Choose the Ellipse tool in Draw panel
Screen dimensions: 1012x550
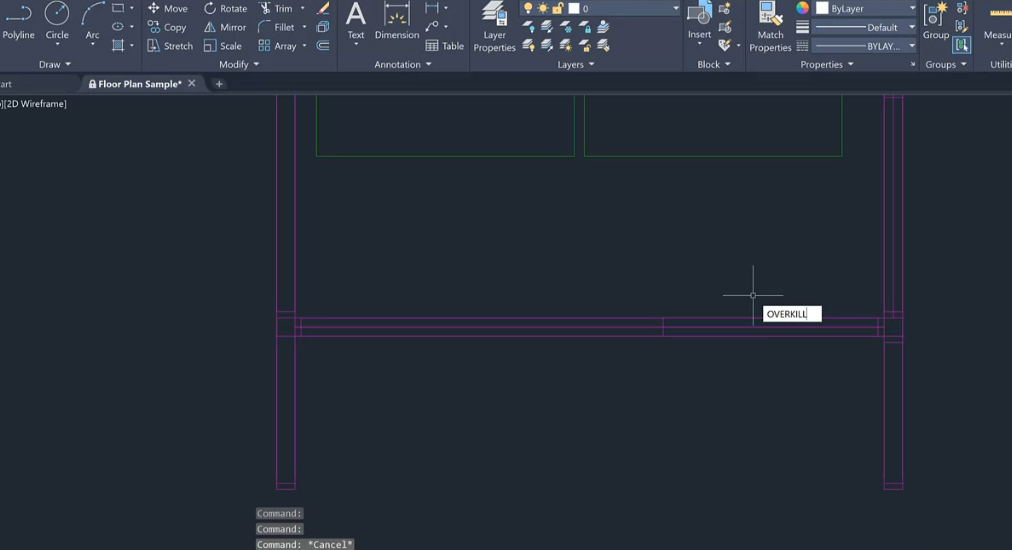pyautogui.click(x=118, y=27)
